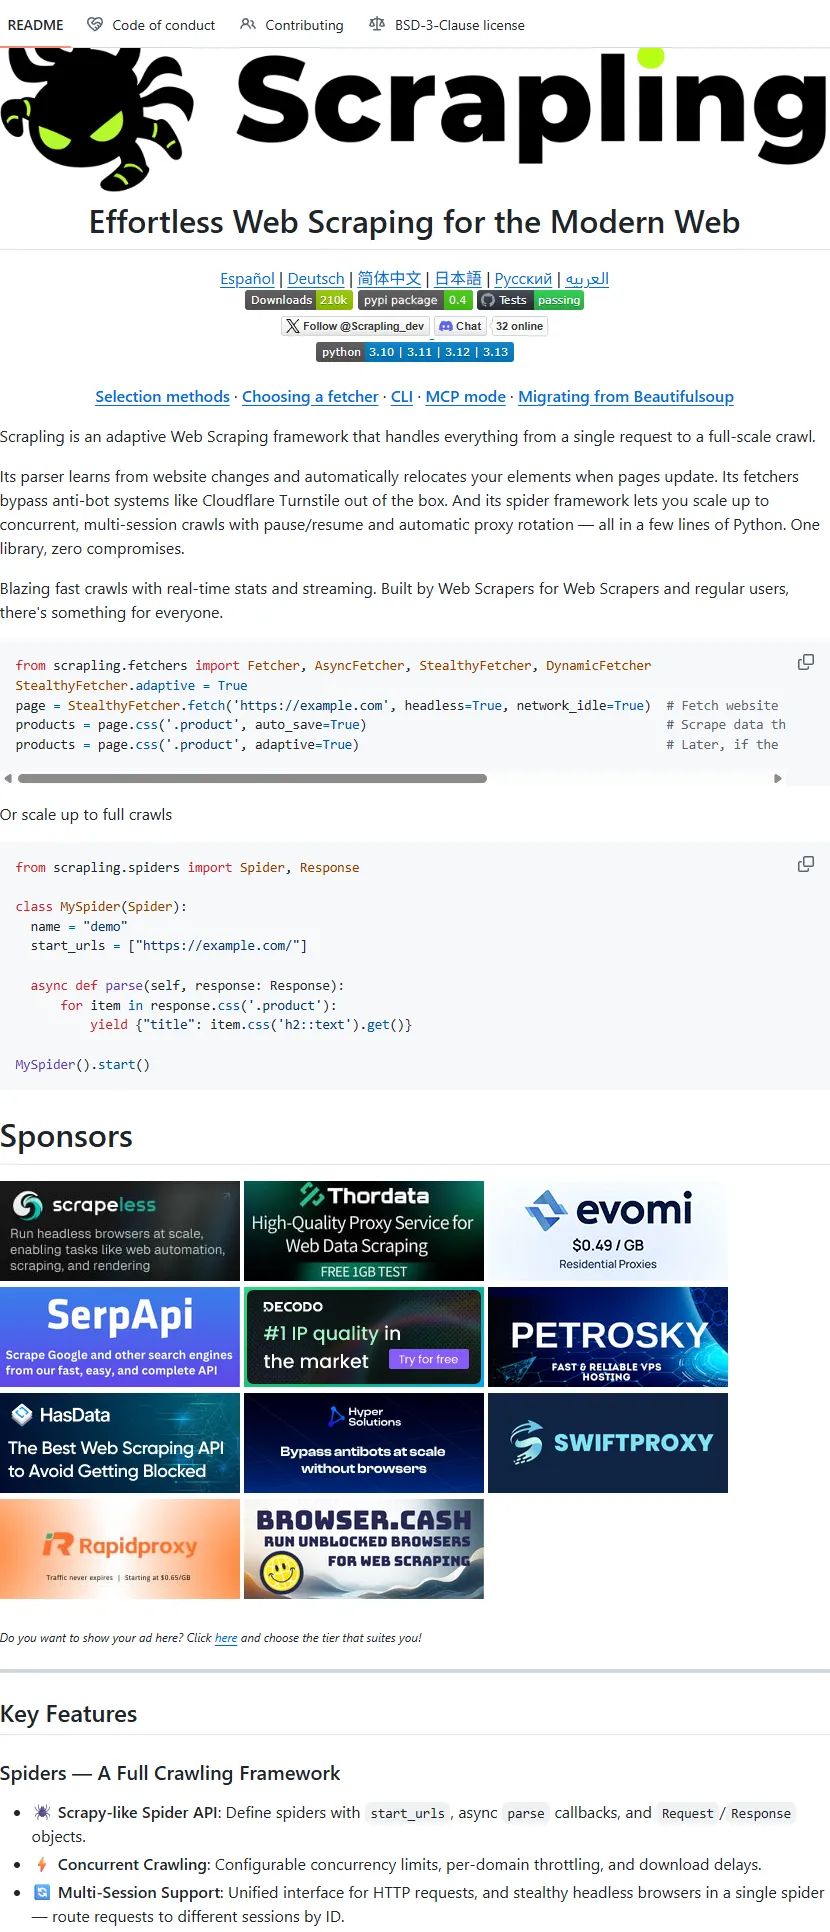Open the Contributing tab
The width and height of the screenshot is (830, 1932).
pyautogui.click(x=292, y=25)
